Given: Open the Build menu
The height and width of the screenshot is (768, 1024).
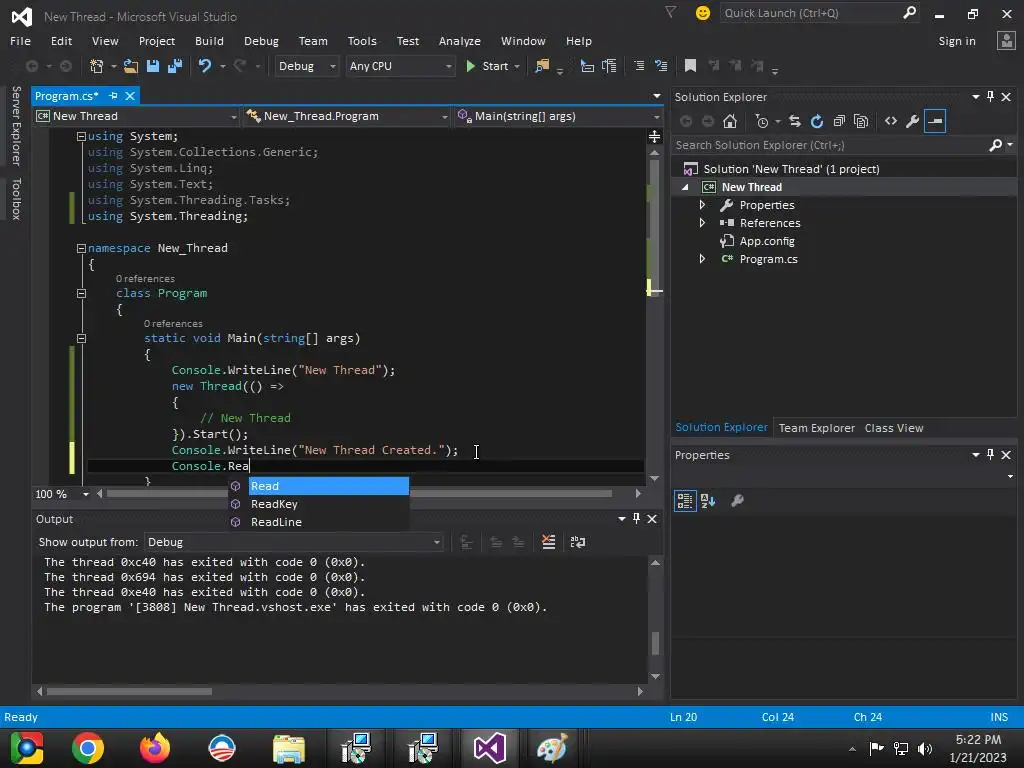Looking at the screenshot, I should pos(209,41).
